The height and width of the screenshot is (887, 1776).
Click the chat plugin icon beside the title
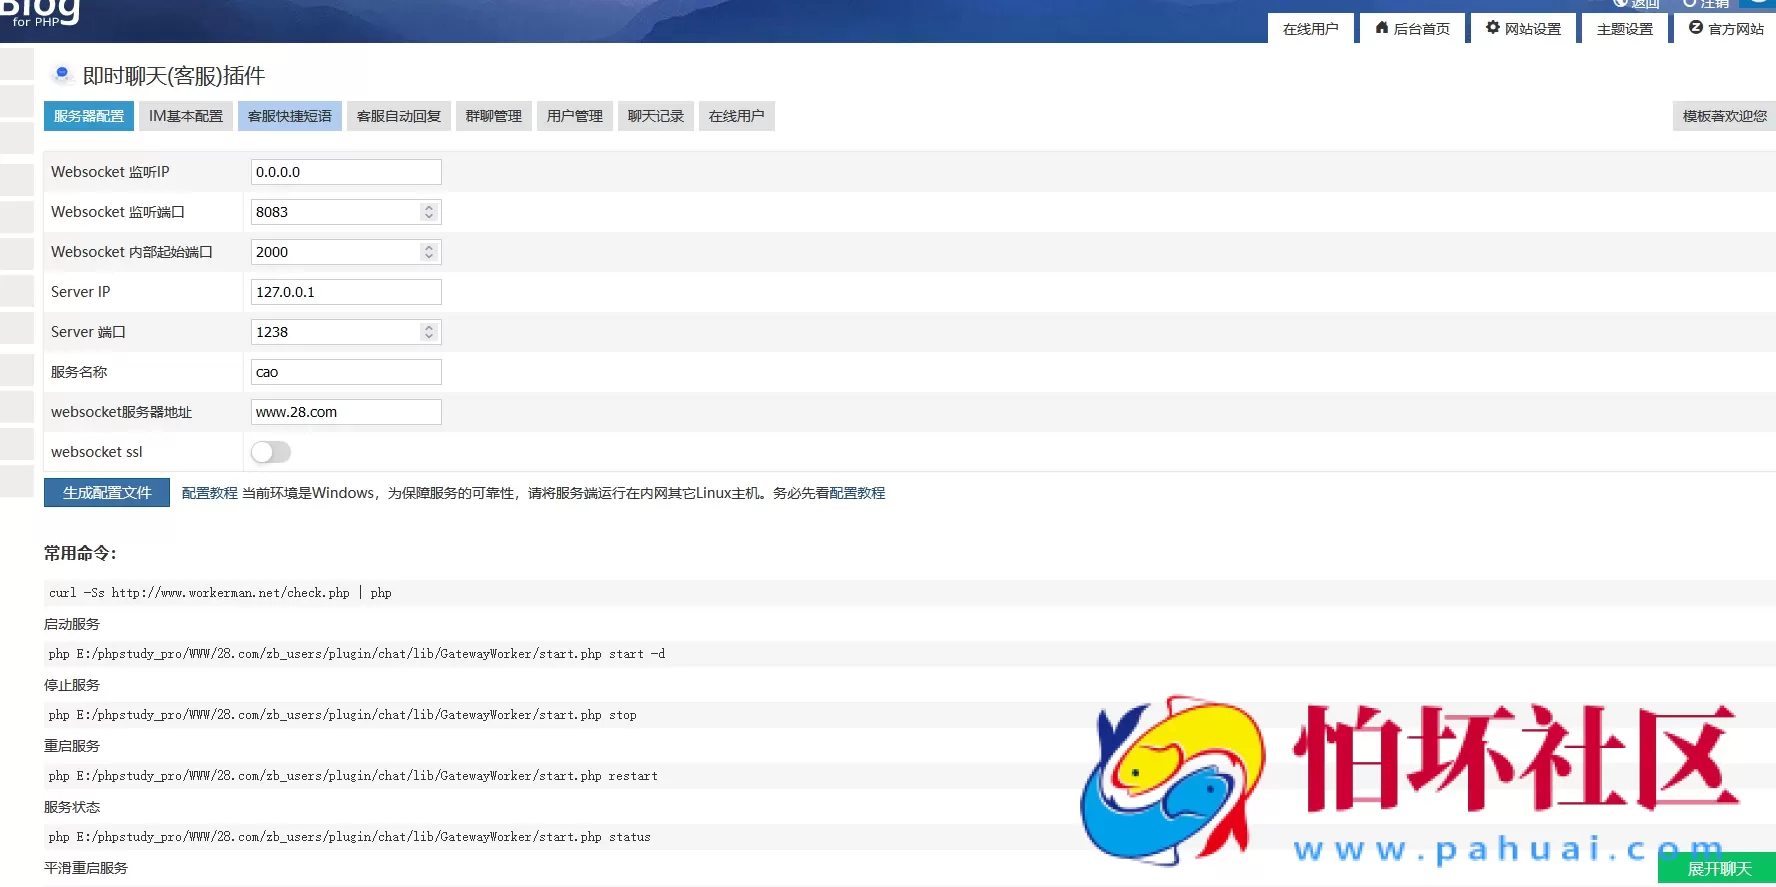pos(62,74)
